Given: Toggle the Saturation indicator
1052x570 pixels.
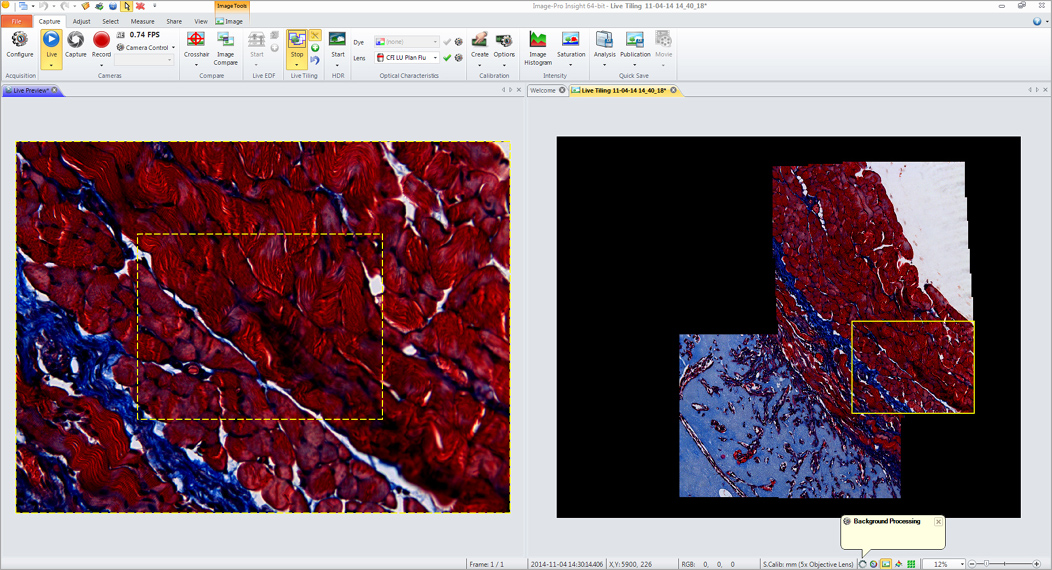Looking at the screenshot, I should pyautogui.click(x=571, y=44).
